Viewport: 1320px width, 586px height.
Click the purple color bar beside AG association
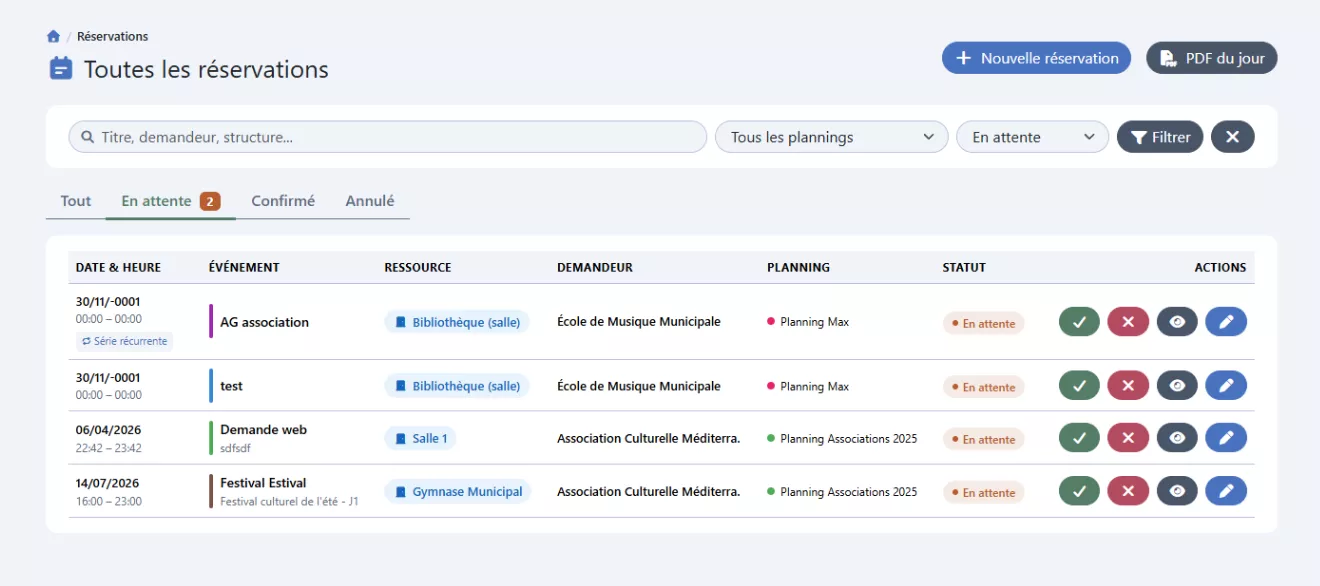(x=211, y=322)
